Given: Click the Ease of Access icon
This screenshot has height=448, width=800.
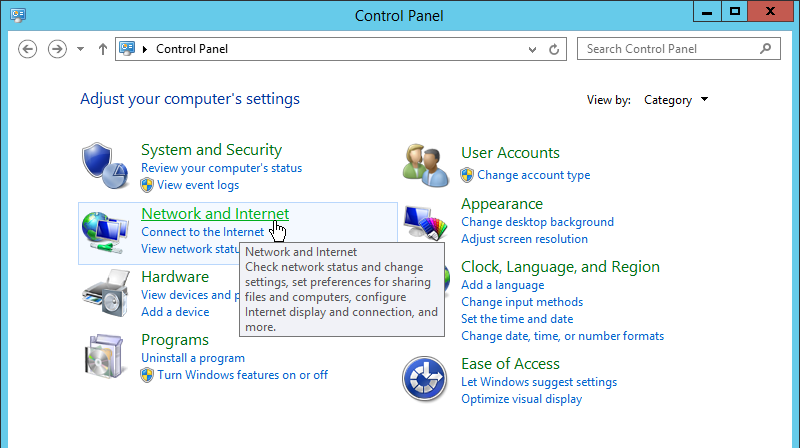Looking at the screenshot, I should 424,380.
